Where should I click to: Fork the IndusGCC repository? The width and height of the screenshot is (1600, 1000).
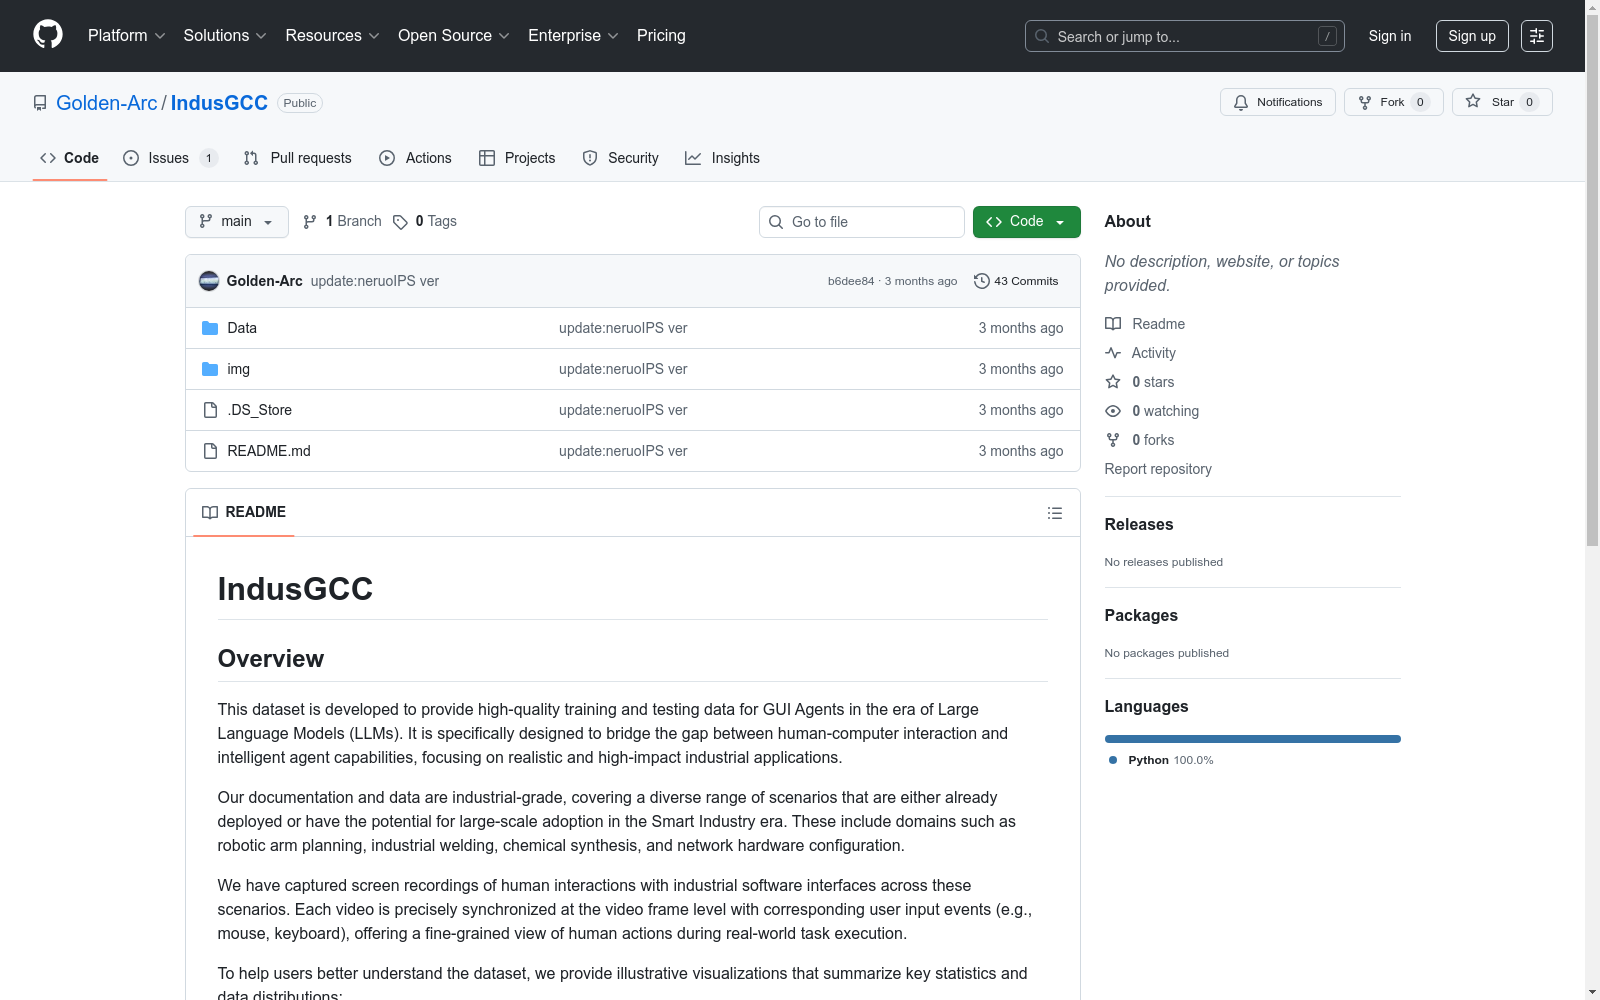(x=1394, y=102)
